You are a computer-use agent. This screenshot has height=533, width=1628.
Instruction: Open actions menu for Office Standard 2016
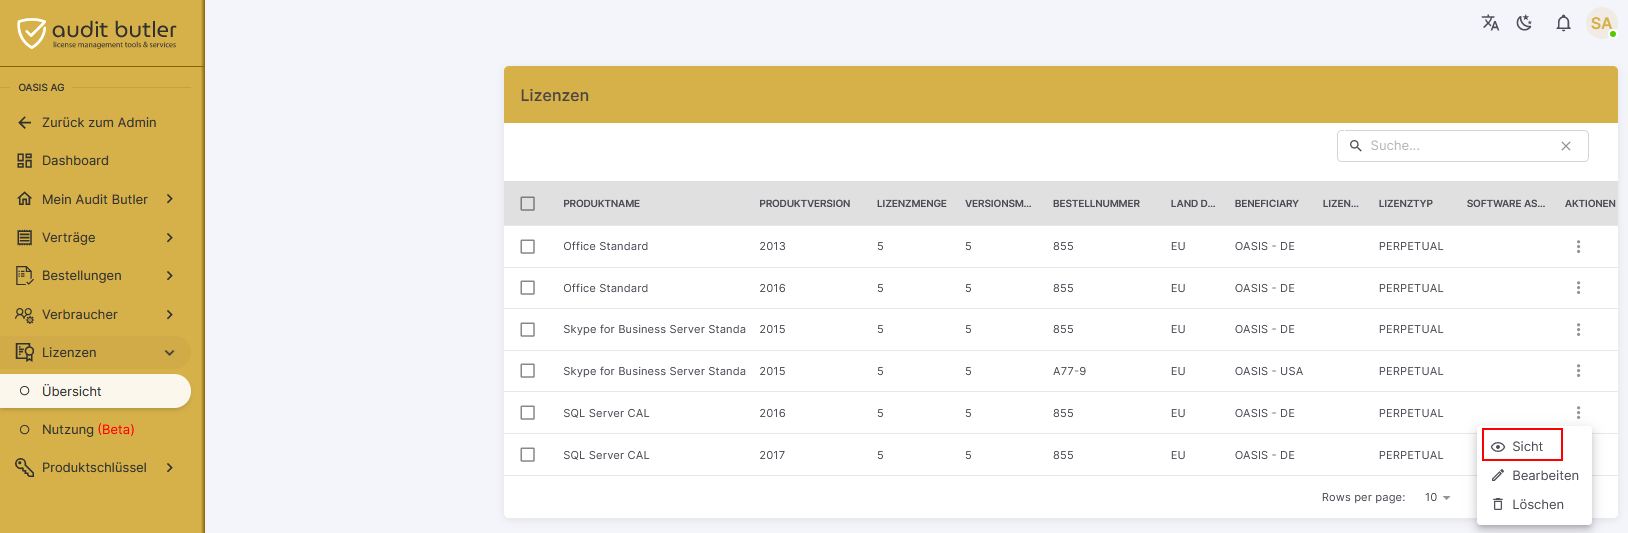tap(1578, 288)
